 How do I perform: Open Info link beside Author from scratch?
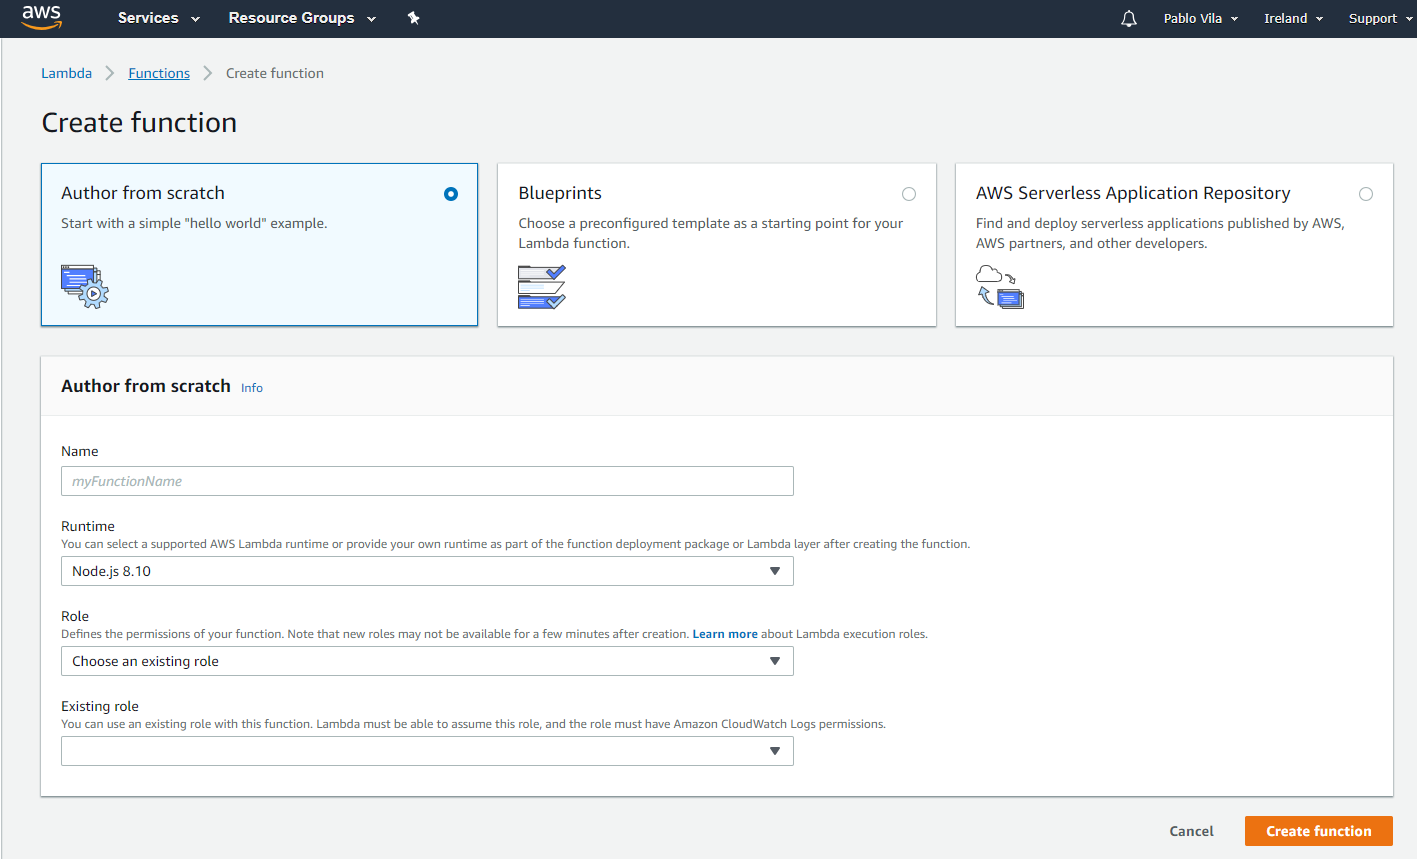[252, 388]
